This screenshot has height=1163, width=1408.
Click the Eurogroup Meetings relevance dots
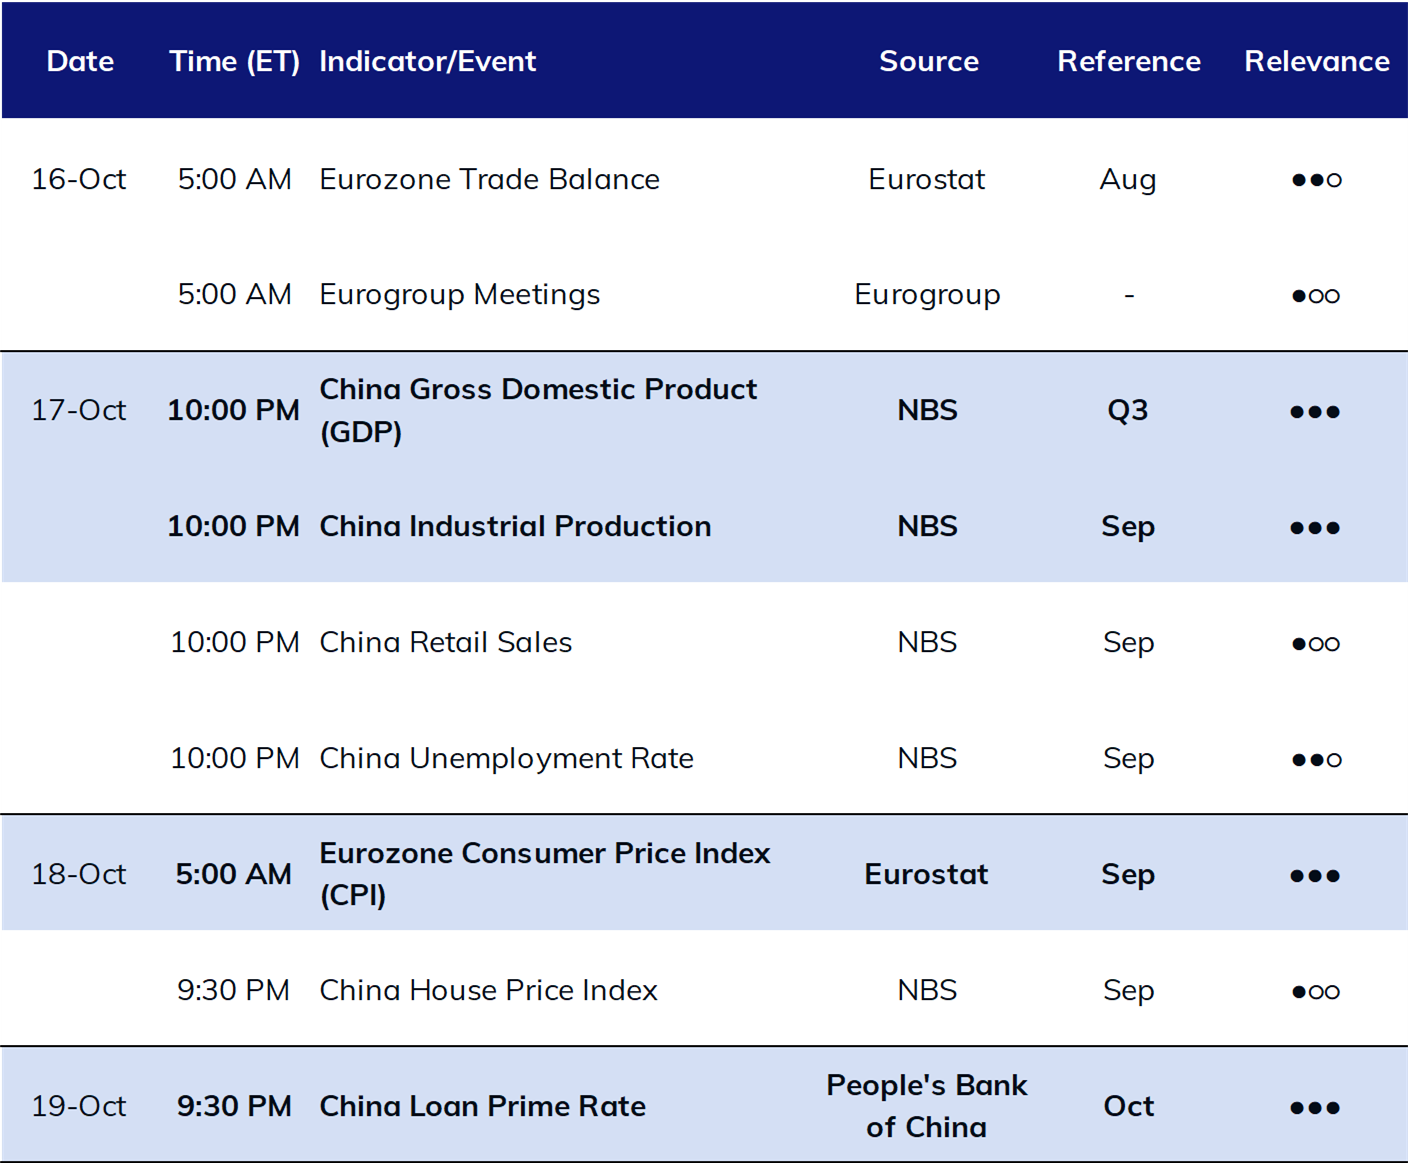click(x=1316, y=296)
